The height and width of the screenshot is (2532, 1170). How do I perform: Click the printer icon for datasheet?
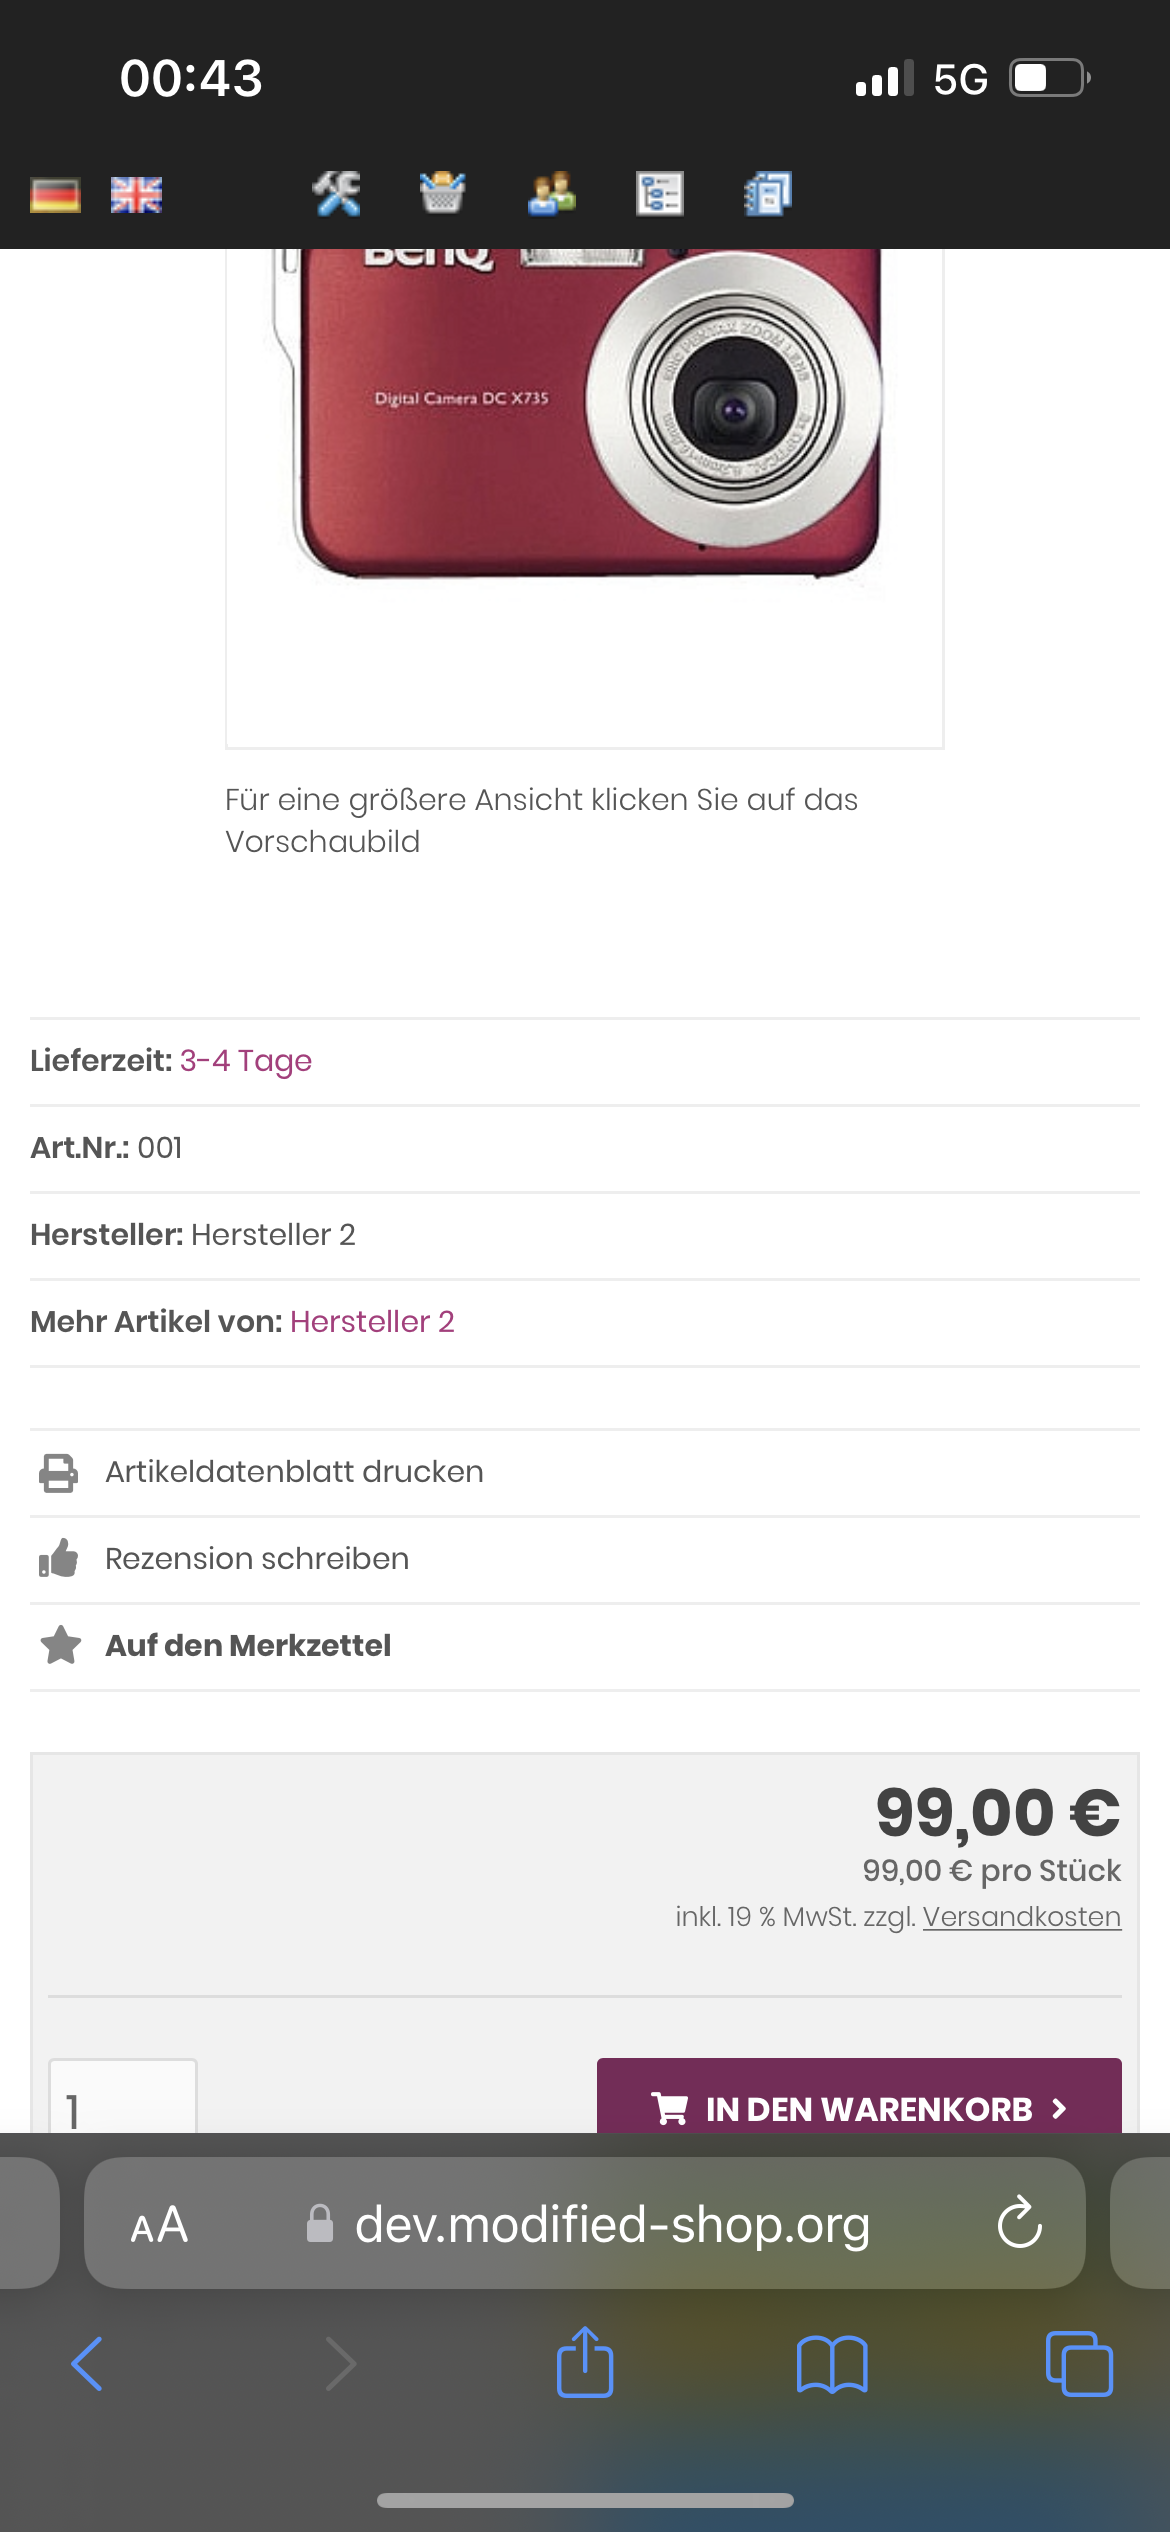click(x=58, y=1473)
